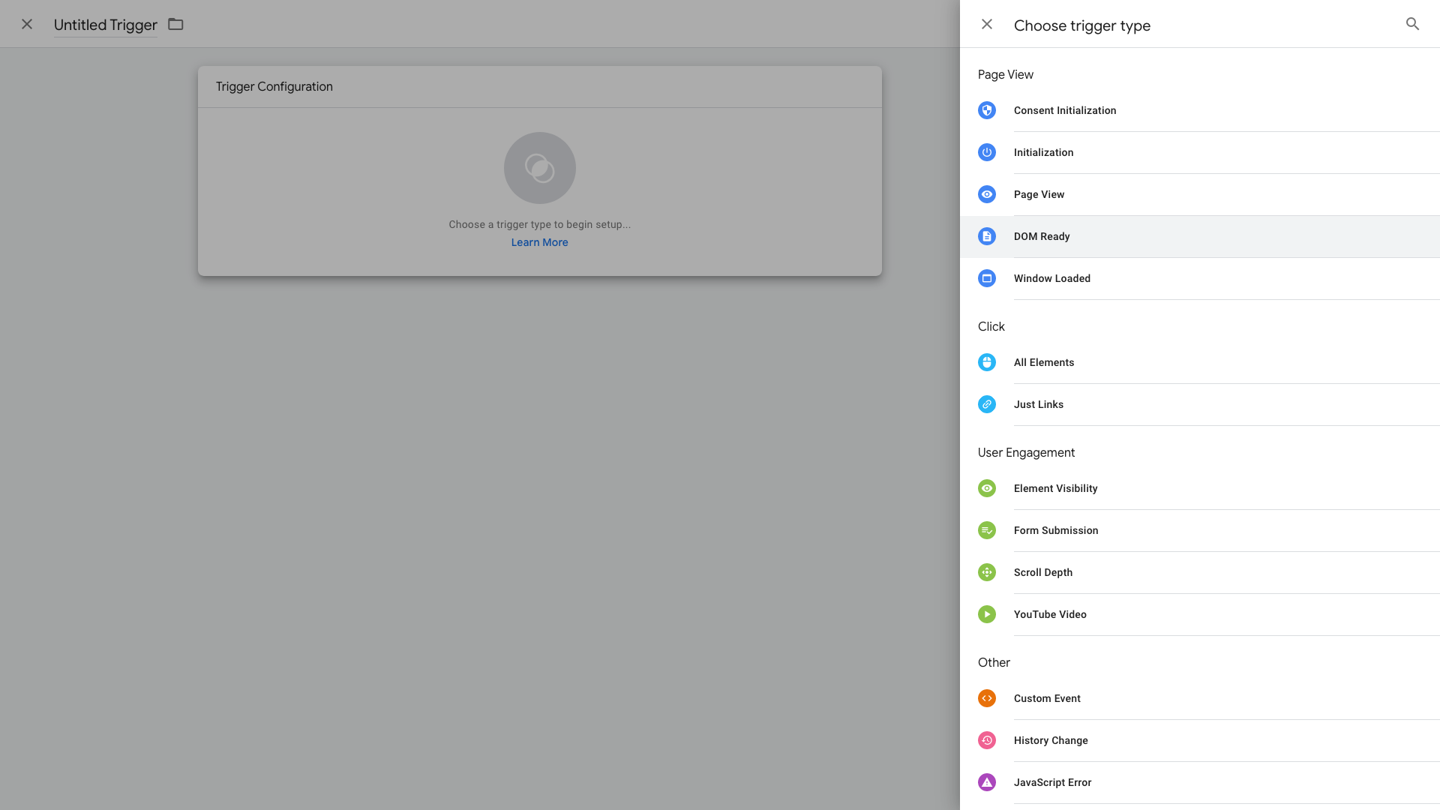Click the folder icon beside trigger name
Screen dimensions: 1440x810
[x=176, y=24]
